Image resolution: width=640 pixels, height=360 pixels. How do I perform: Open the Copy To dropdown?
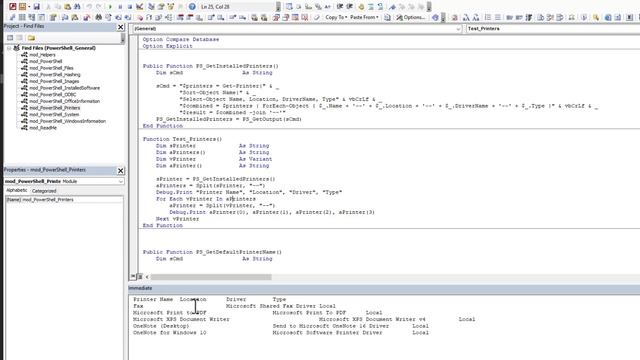[336, 17]
